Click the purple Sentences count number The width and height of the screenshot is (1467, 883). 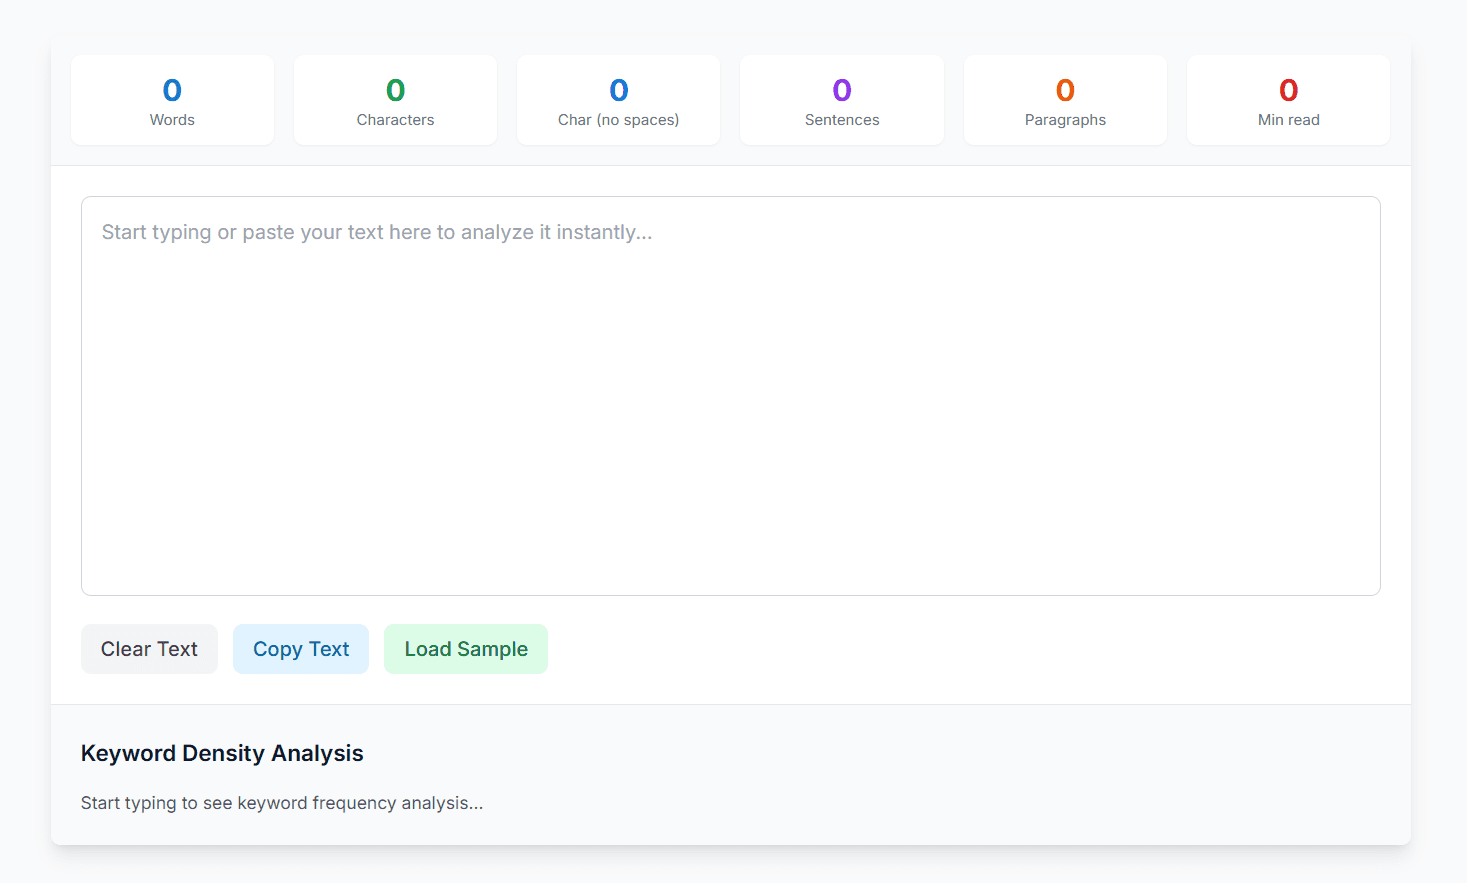[x=842, y=91]
